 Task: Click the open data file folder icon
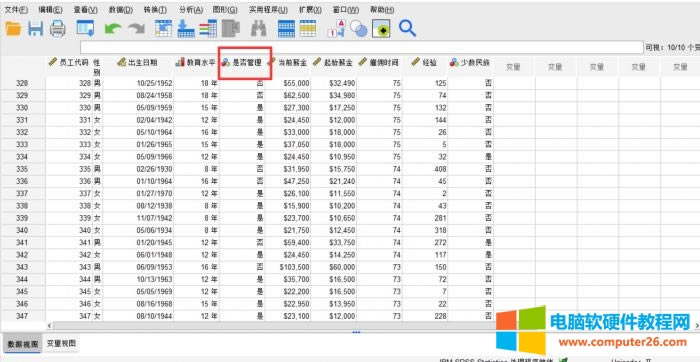[13, 29]
